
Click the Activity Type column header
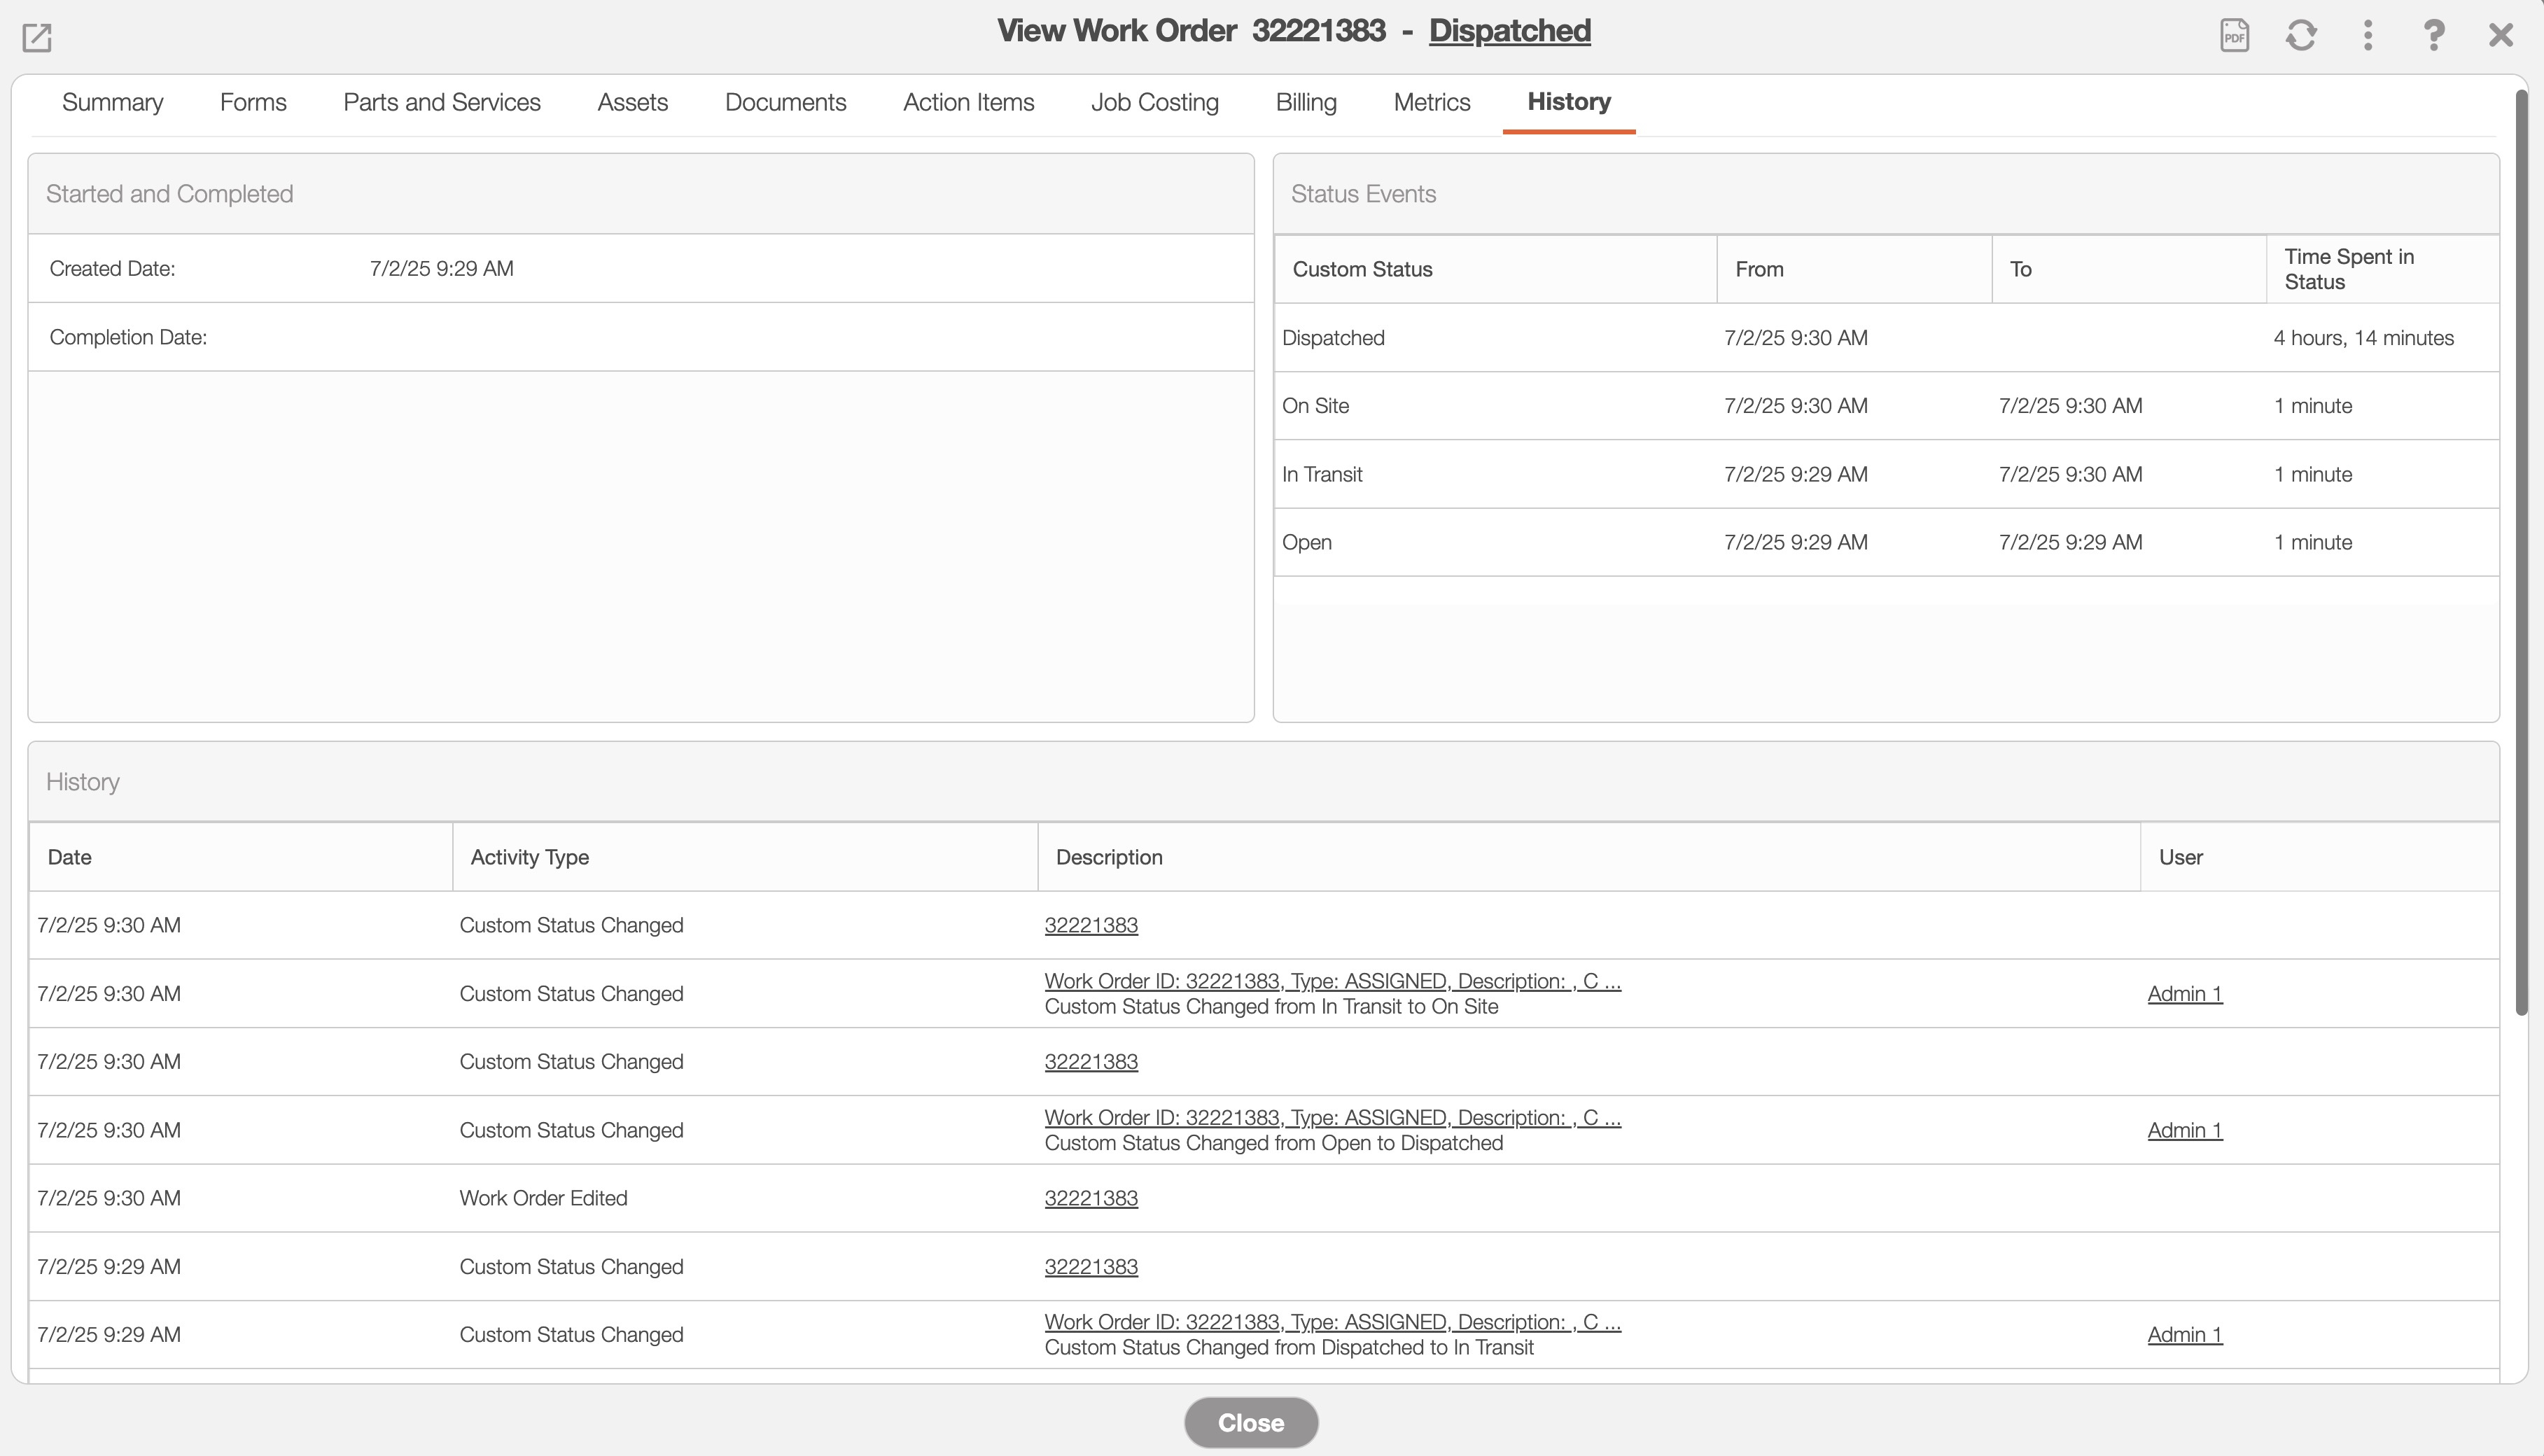click(x=529, y=857)
